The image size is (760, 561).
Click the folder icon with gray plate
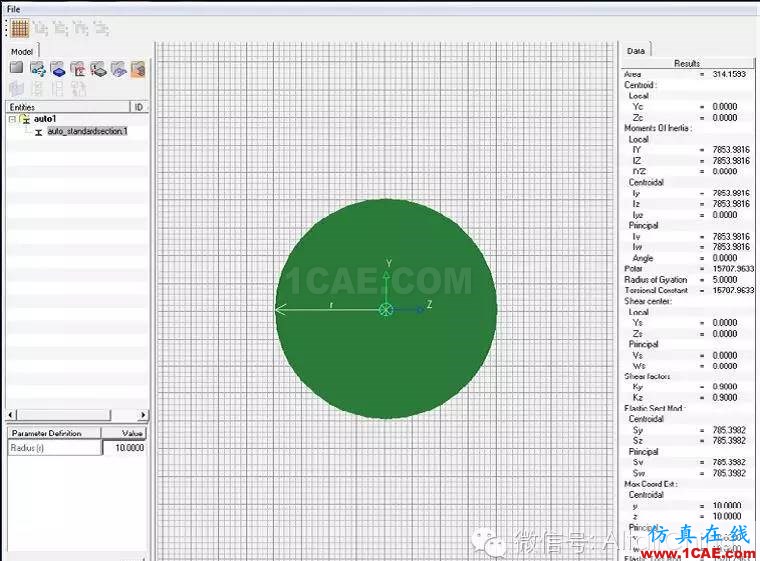98,69
